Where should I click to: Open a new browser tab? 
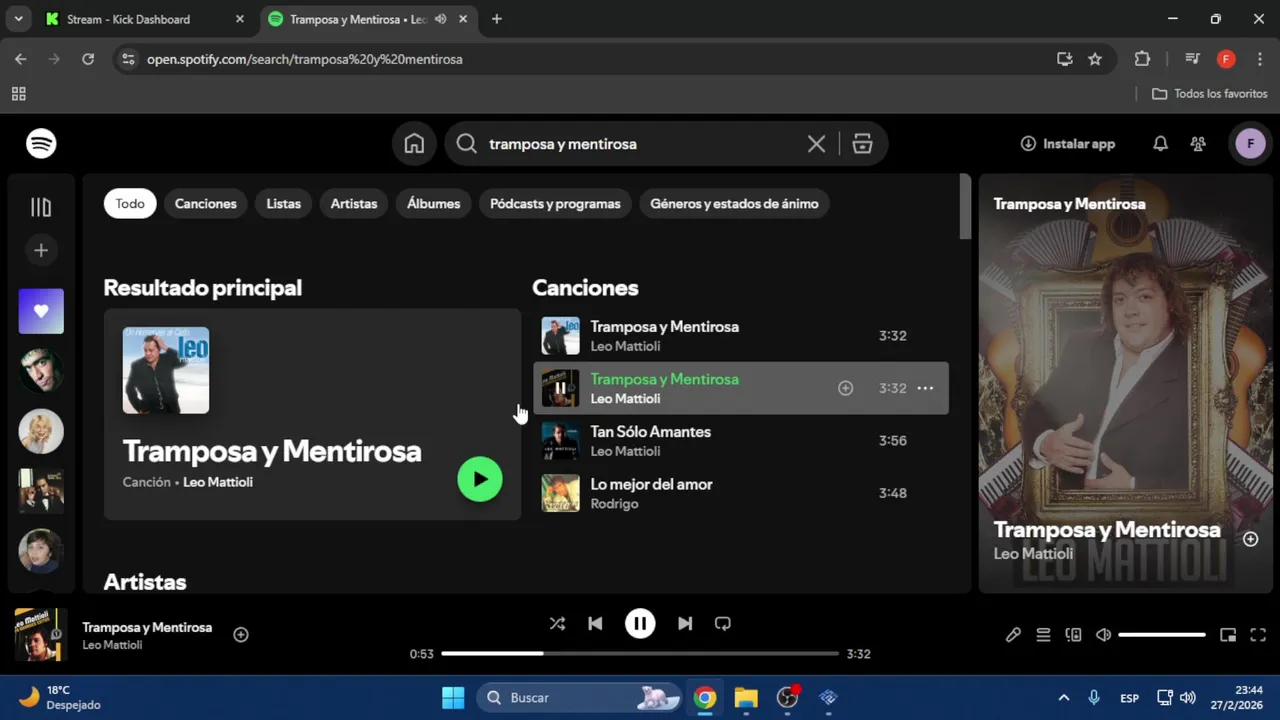click(497, 19)
